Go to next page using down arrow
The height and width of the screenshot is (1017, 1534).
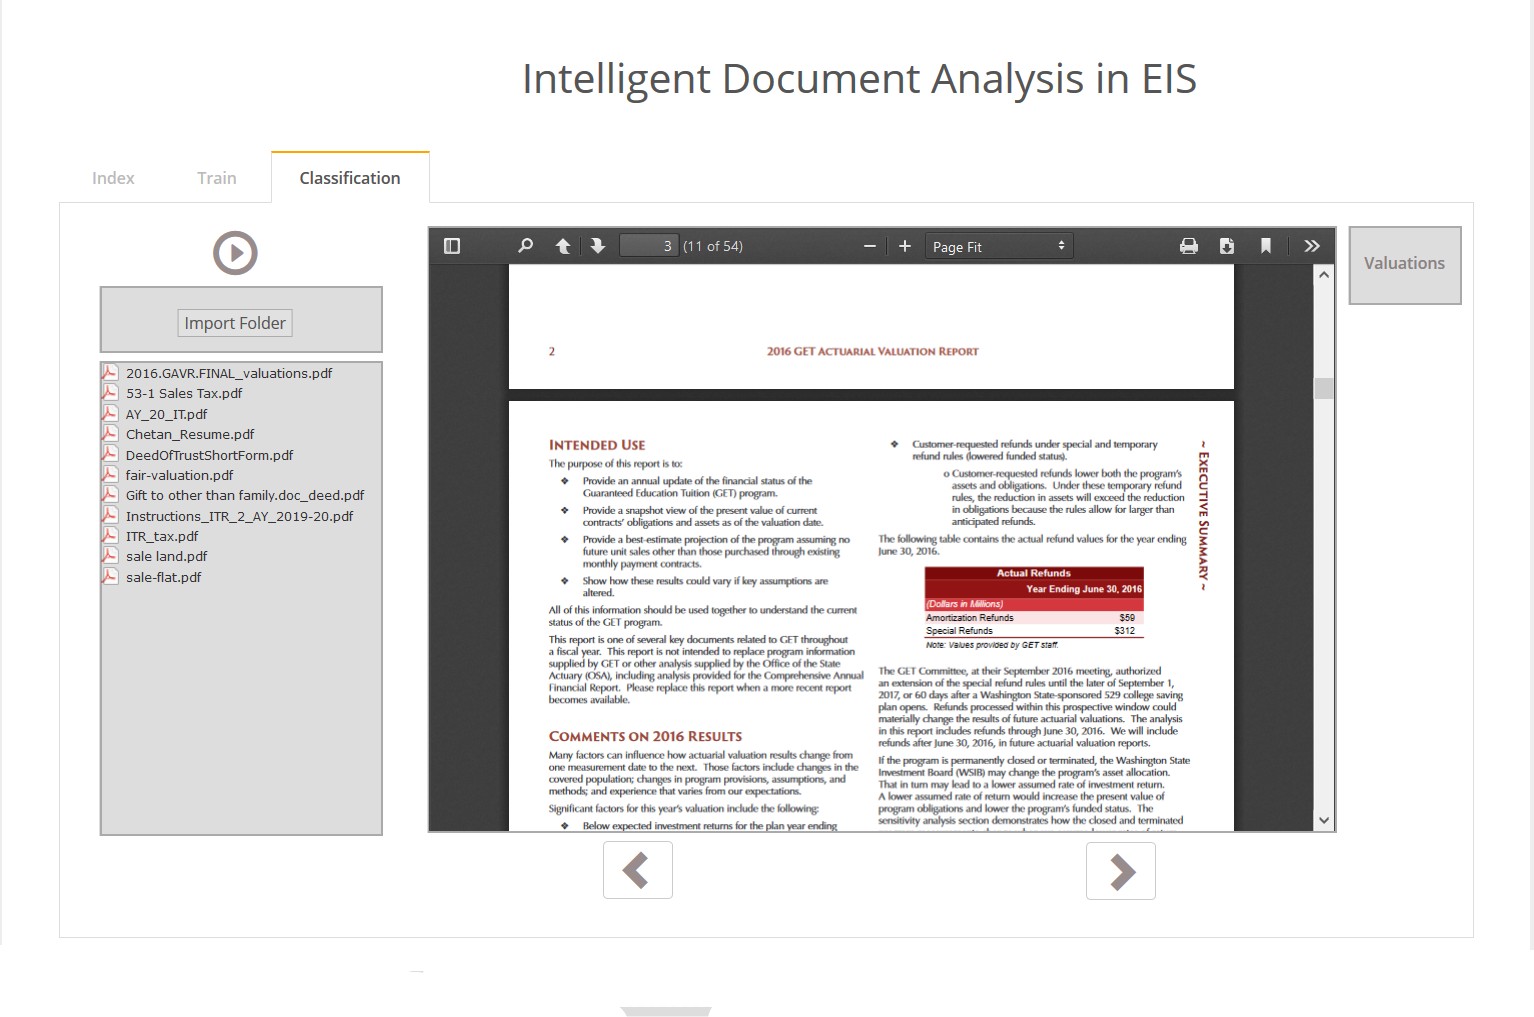(x=598, y=246)
